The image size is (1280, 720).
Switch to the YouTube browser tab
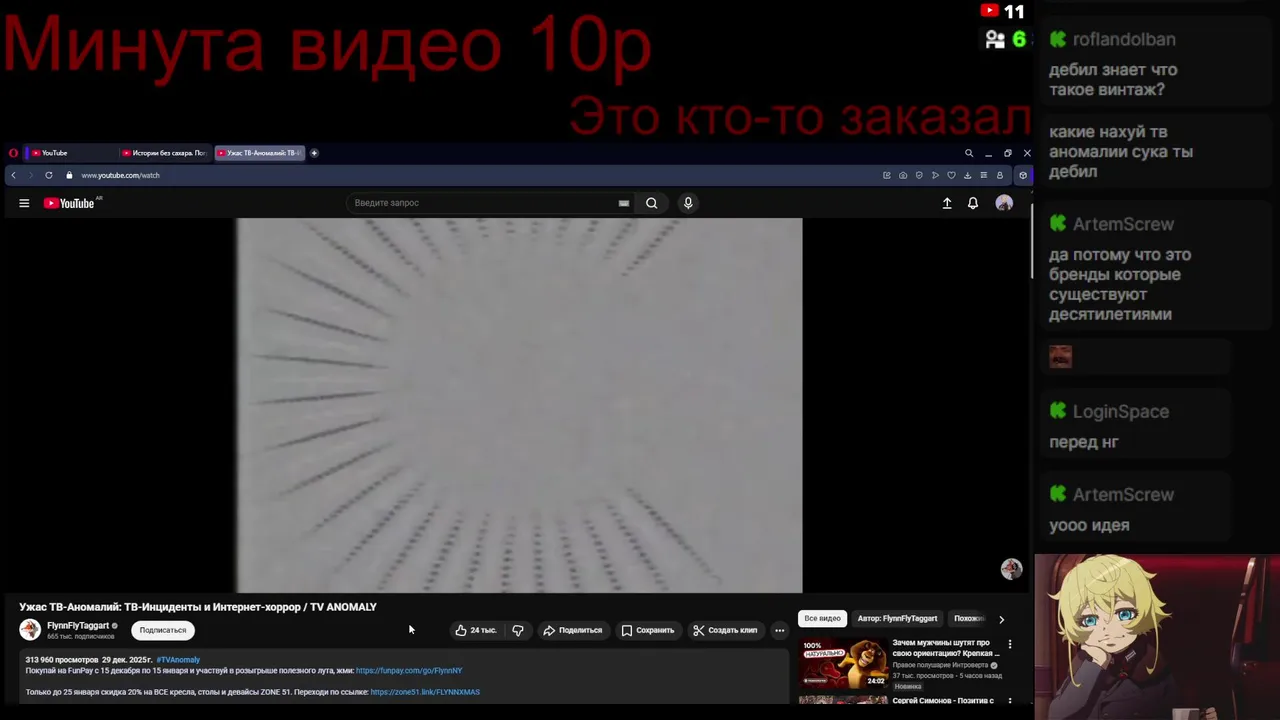[68, 153]
